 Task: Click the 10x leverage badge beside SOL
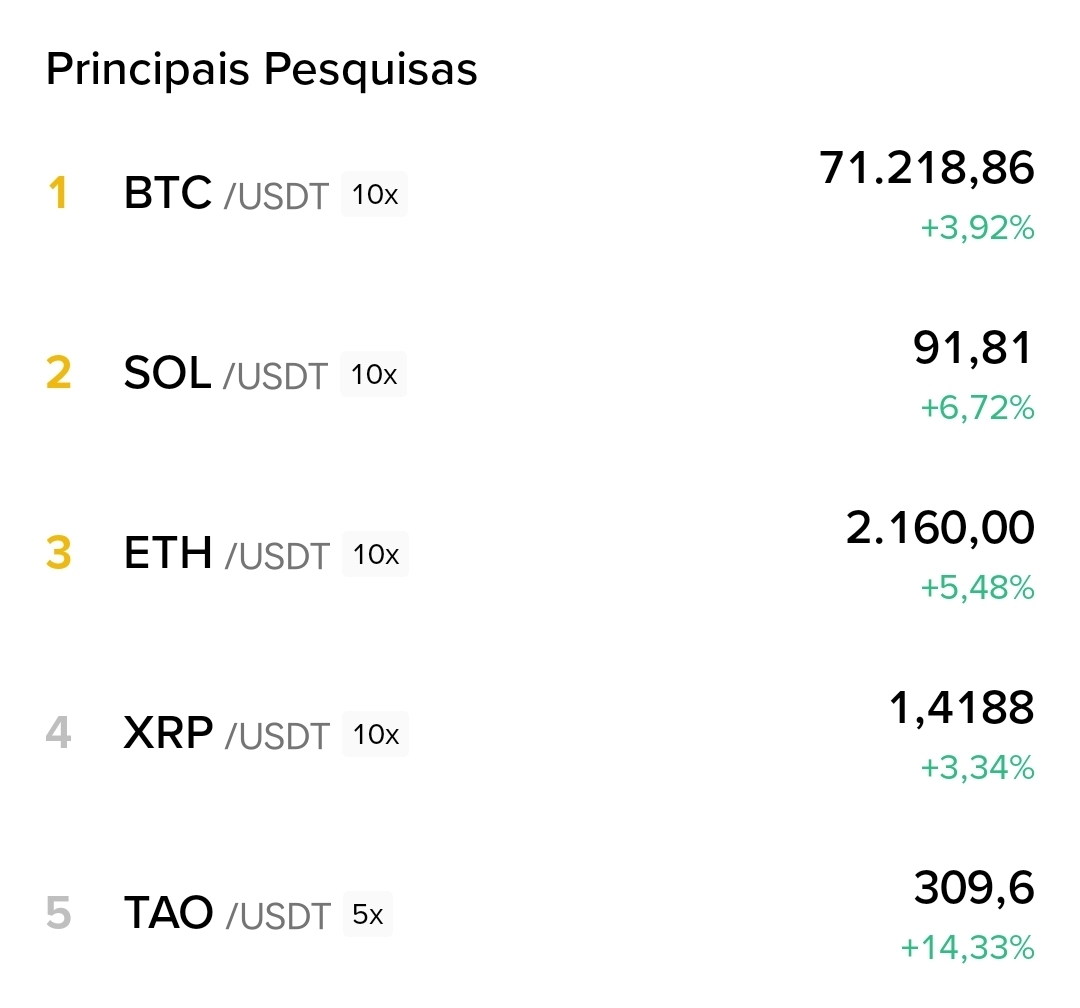pos(374,375)
